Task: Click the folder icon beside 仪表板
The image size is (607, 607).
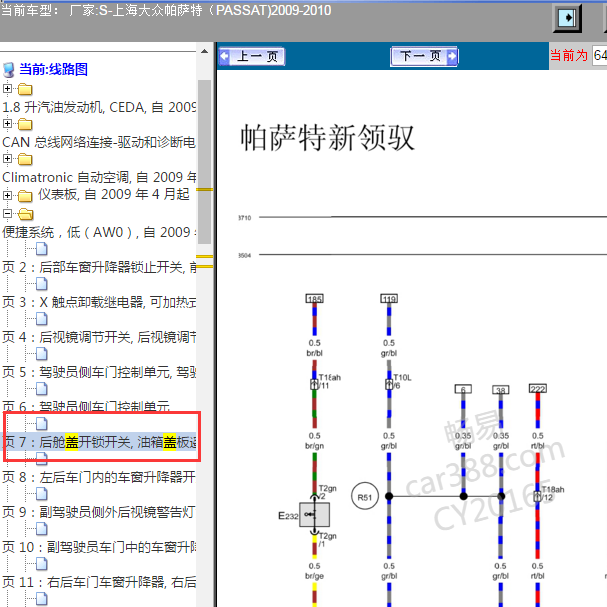Action: click(x=25, y=196)
